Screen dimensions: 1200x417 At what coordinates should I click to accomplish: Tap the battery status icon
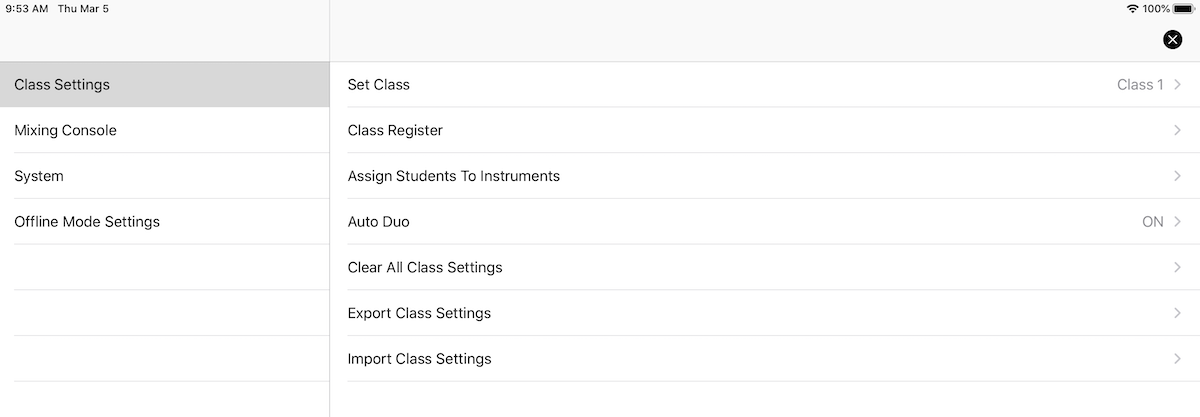pos(1183,8)
